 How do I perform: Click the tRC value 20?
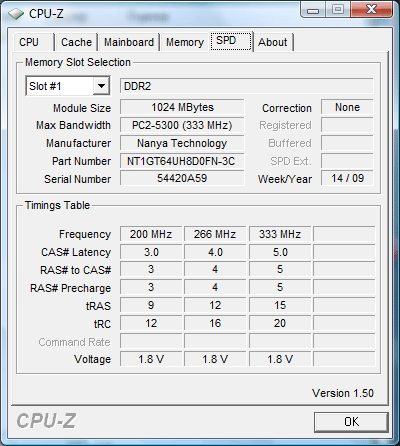point(280,323)
